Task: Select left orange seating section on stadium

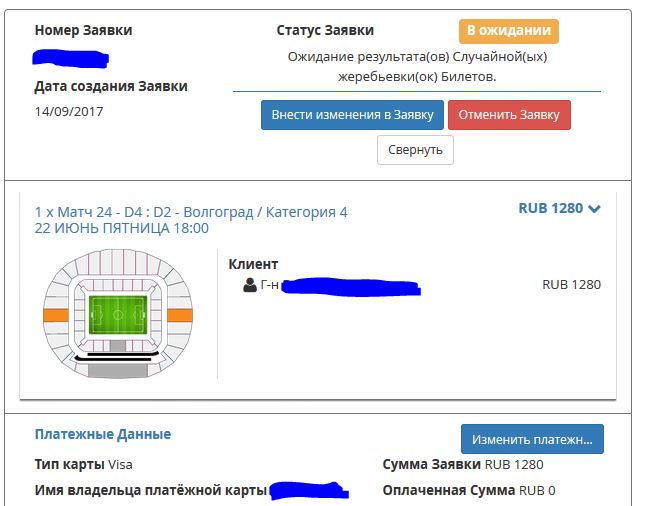Action: pyautogui.click(x=56, y=315)
